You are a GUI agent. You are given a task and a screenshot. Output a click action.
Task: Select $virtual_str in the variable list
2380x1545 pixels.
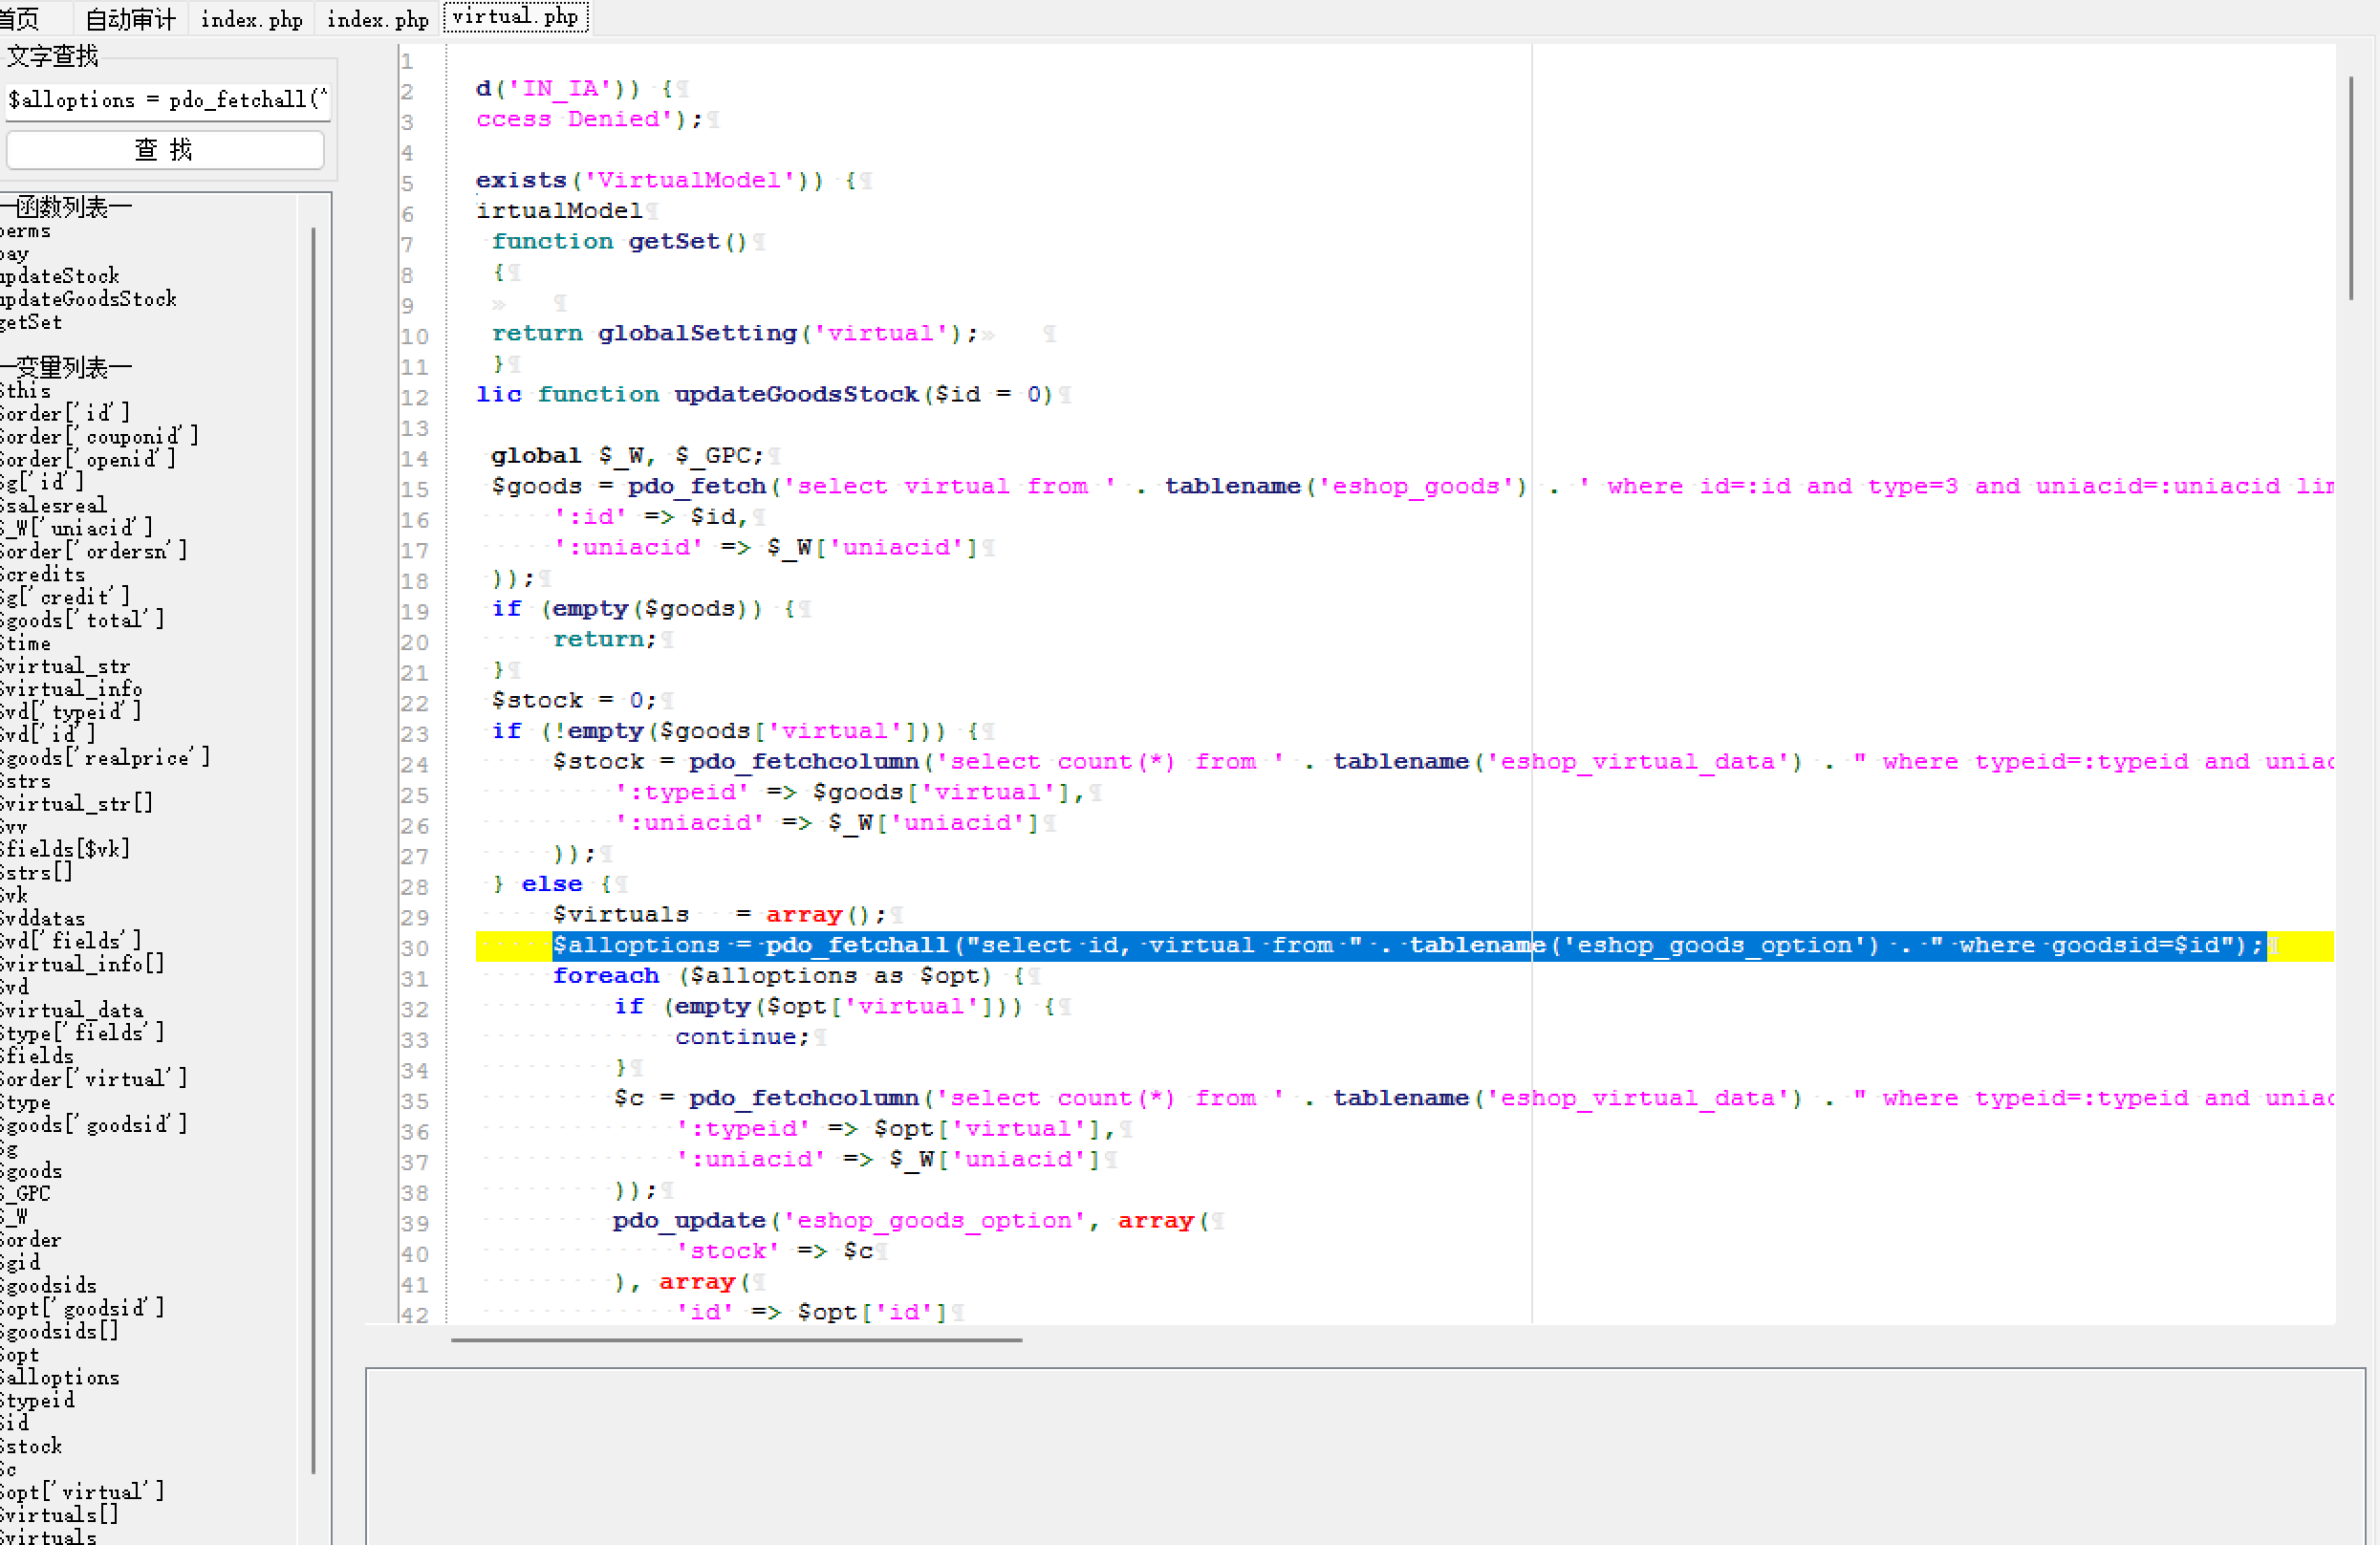click(x=65, y=666)
